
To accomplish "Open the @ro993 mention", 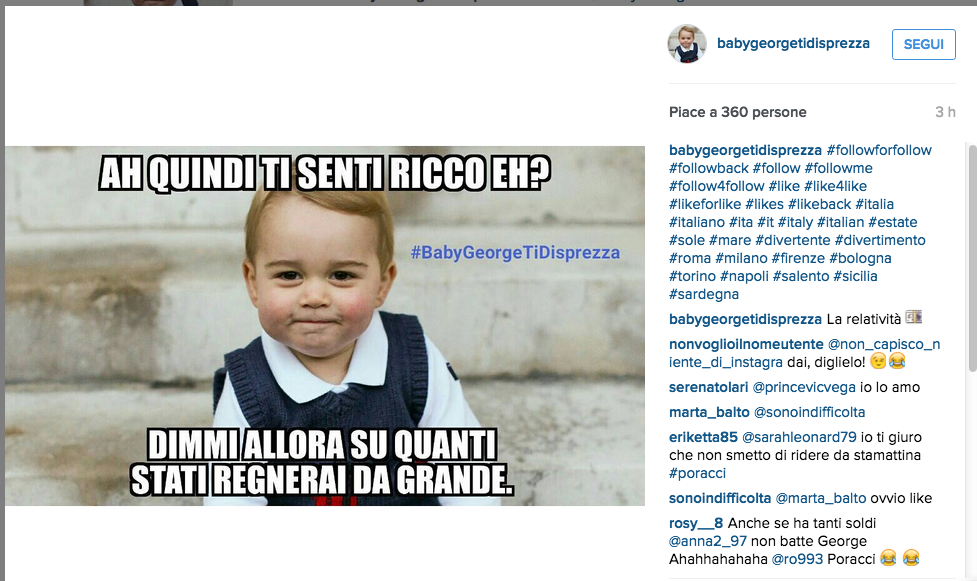I will (x=797, y=559).
